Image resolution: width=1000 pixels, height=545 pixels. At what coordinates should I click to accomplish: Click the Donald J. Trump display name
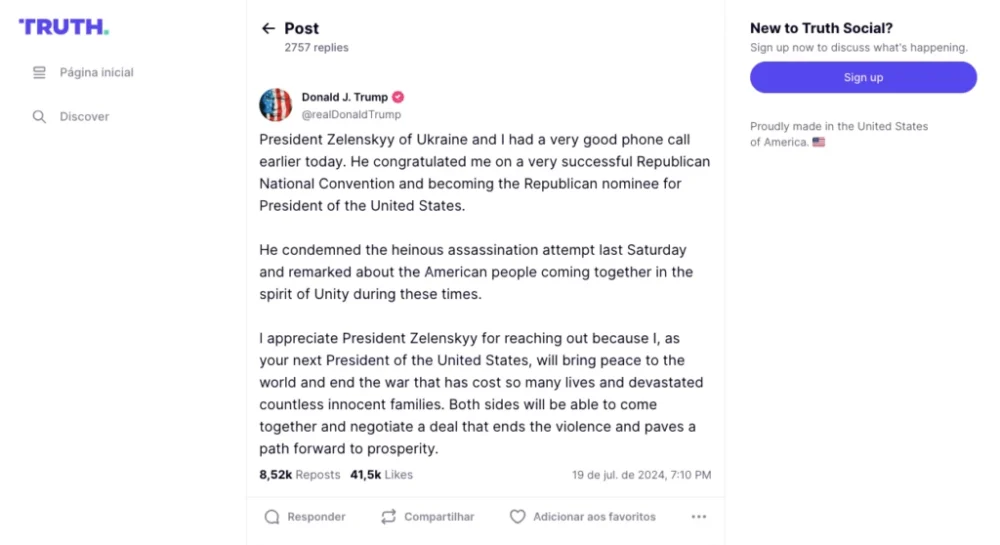(x=344, y=98)
